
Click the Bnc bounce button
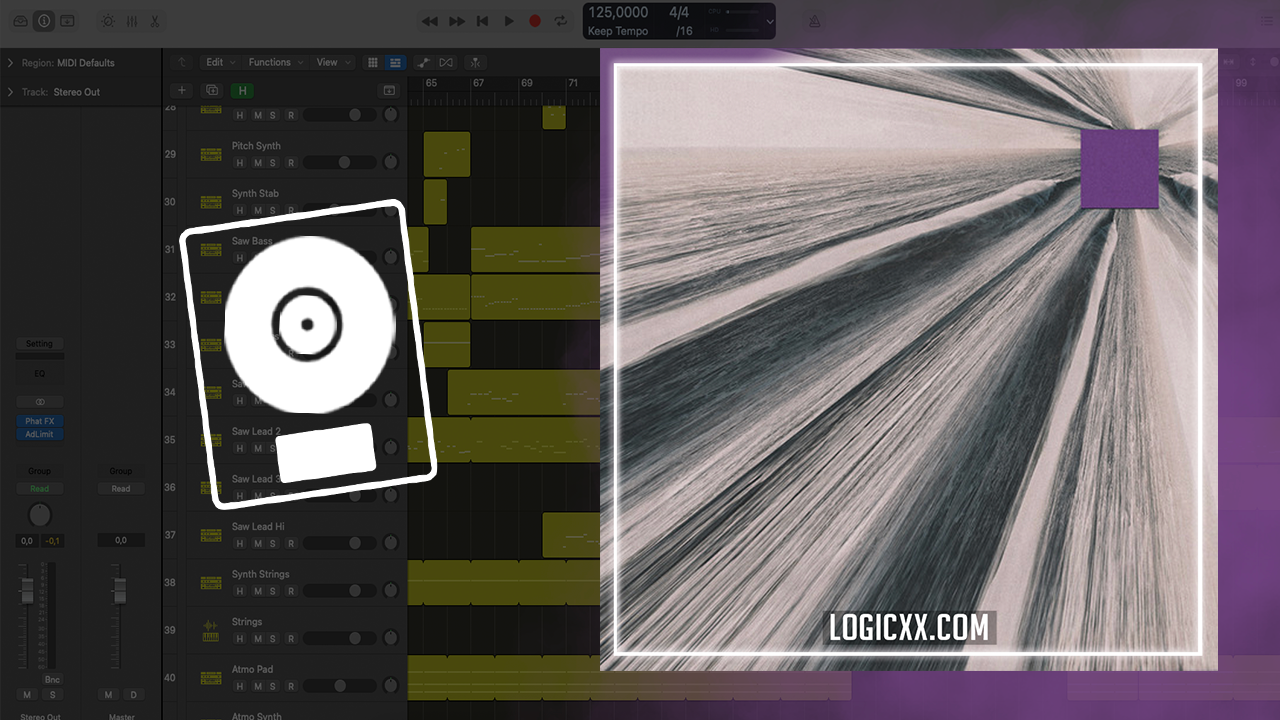pos(52,680)
